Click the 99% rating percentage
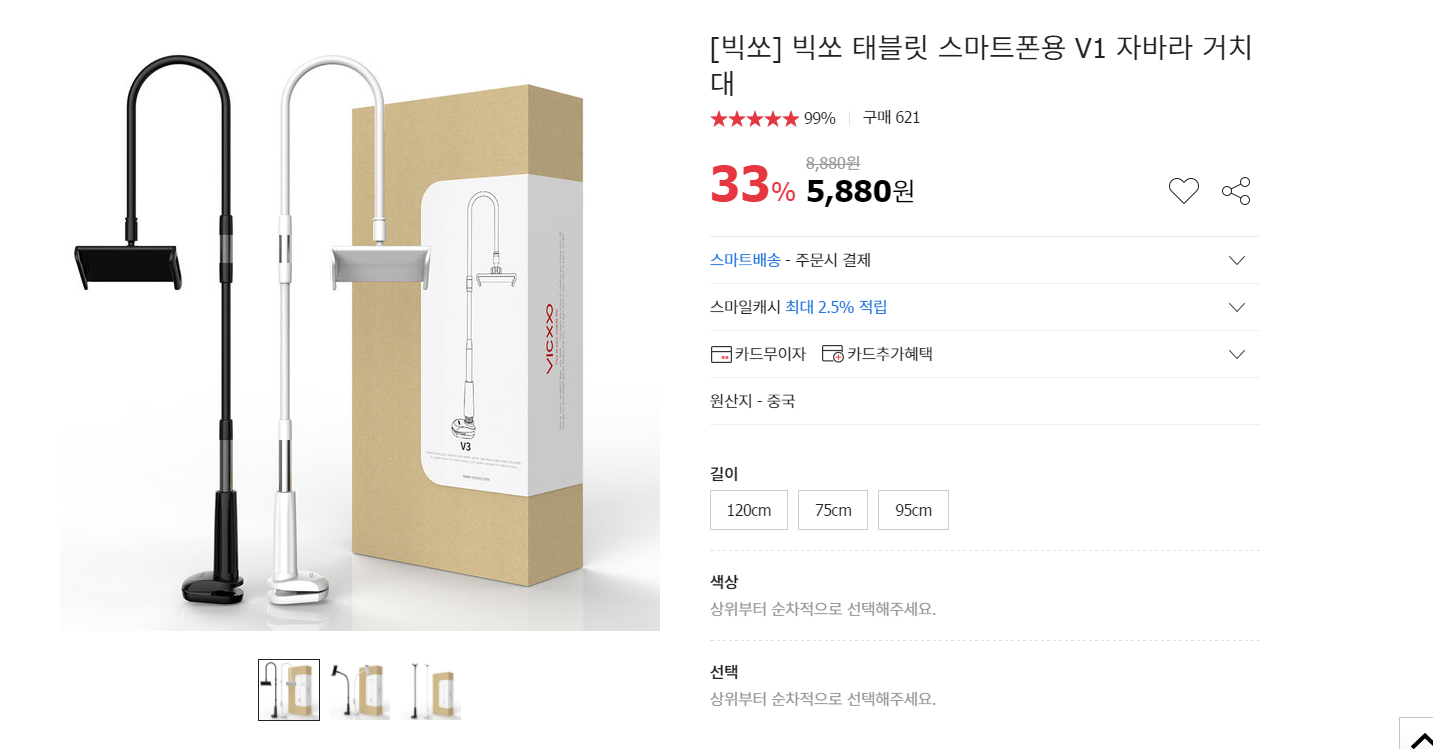 coord(819,118)
